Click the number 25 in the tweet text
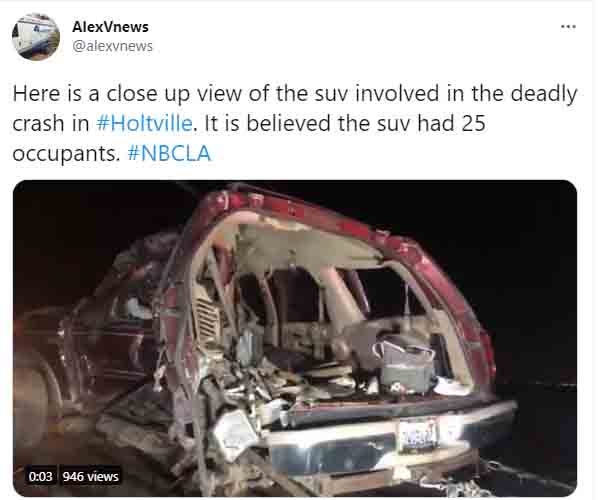Viewport: 600px width, 500px height. pyautogui.click(x=473, y=123)
